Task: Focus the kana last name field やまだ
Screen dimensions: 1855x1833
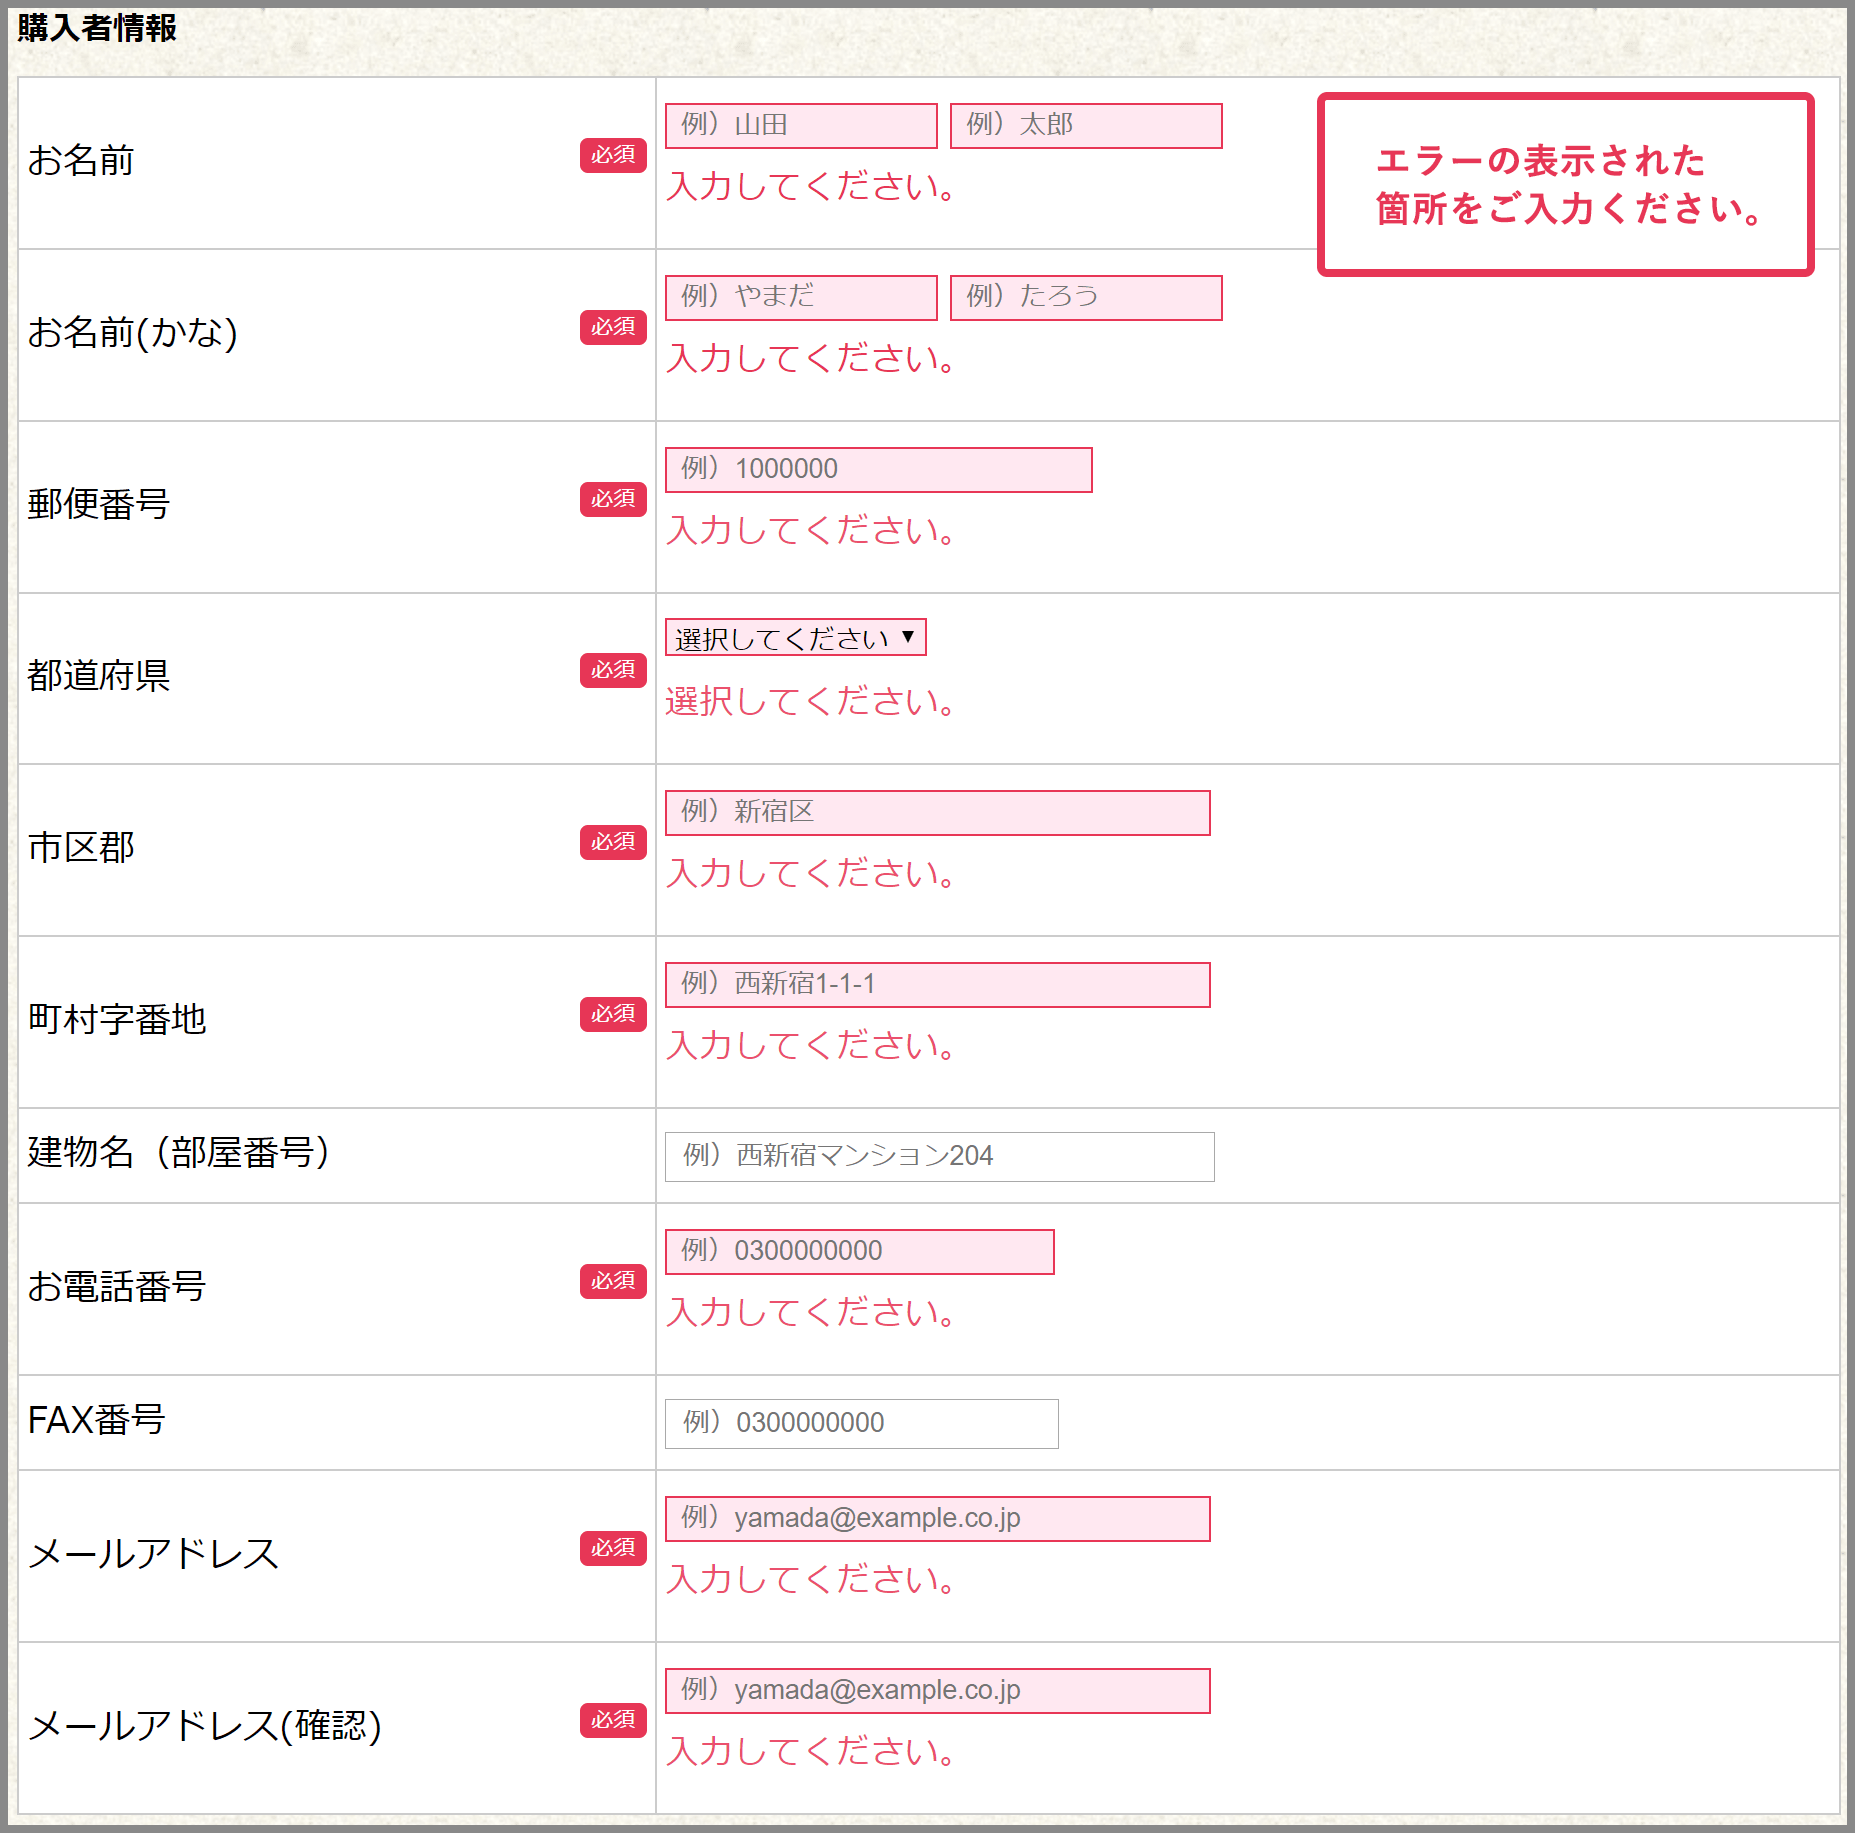Action: [x=801, y=298]
